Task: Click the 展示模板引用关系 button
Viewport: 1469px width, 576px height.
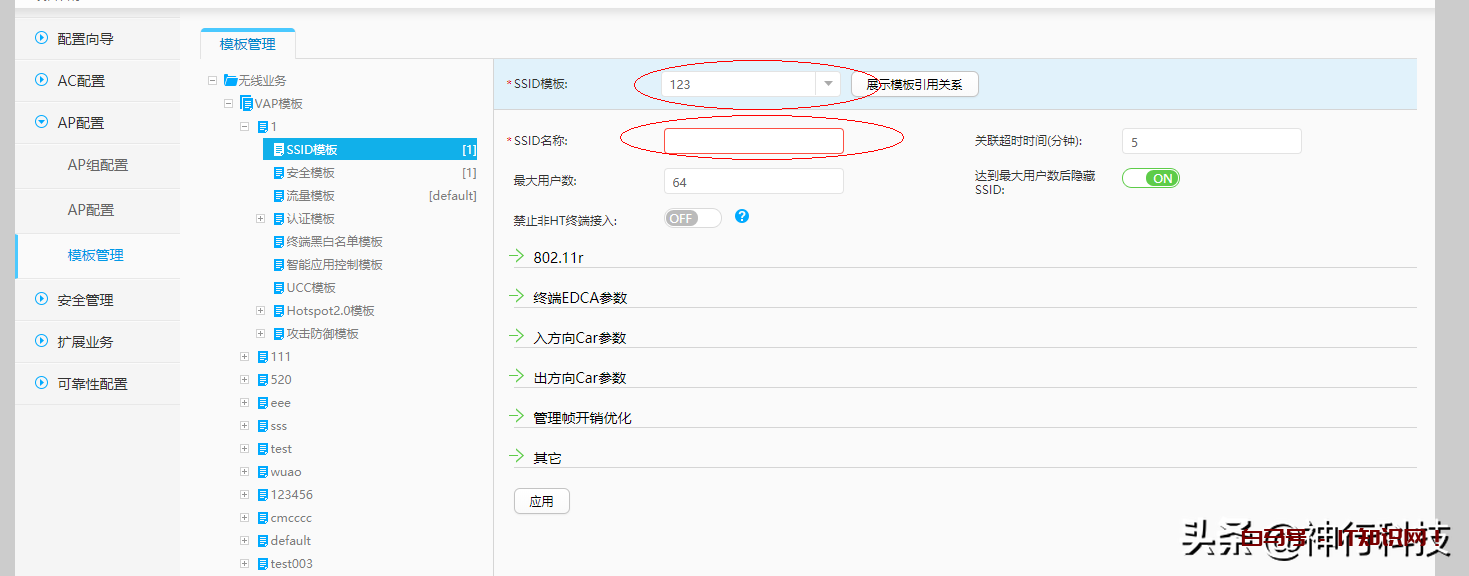Action: tap(914, 85)
